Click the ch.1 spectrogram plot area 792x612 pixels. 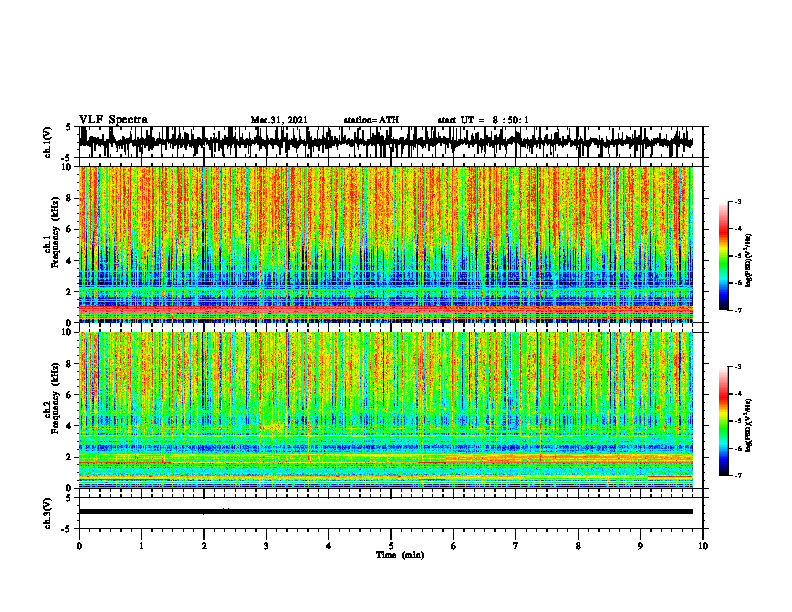click(x=385, y=244)
